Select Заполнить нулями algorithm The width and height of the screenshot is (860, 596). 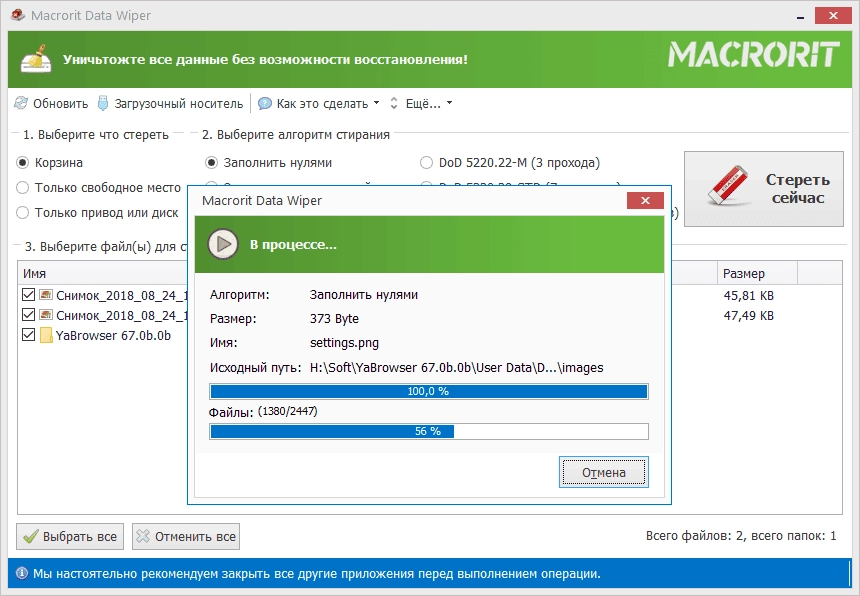click(x=211, y=163)
